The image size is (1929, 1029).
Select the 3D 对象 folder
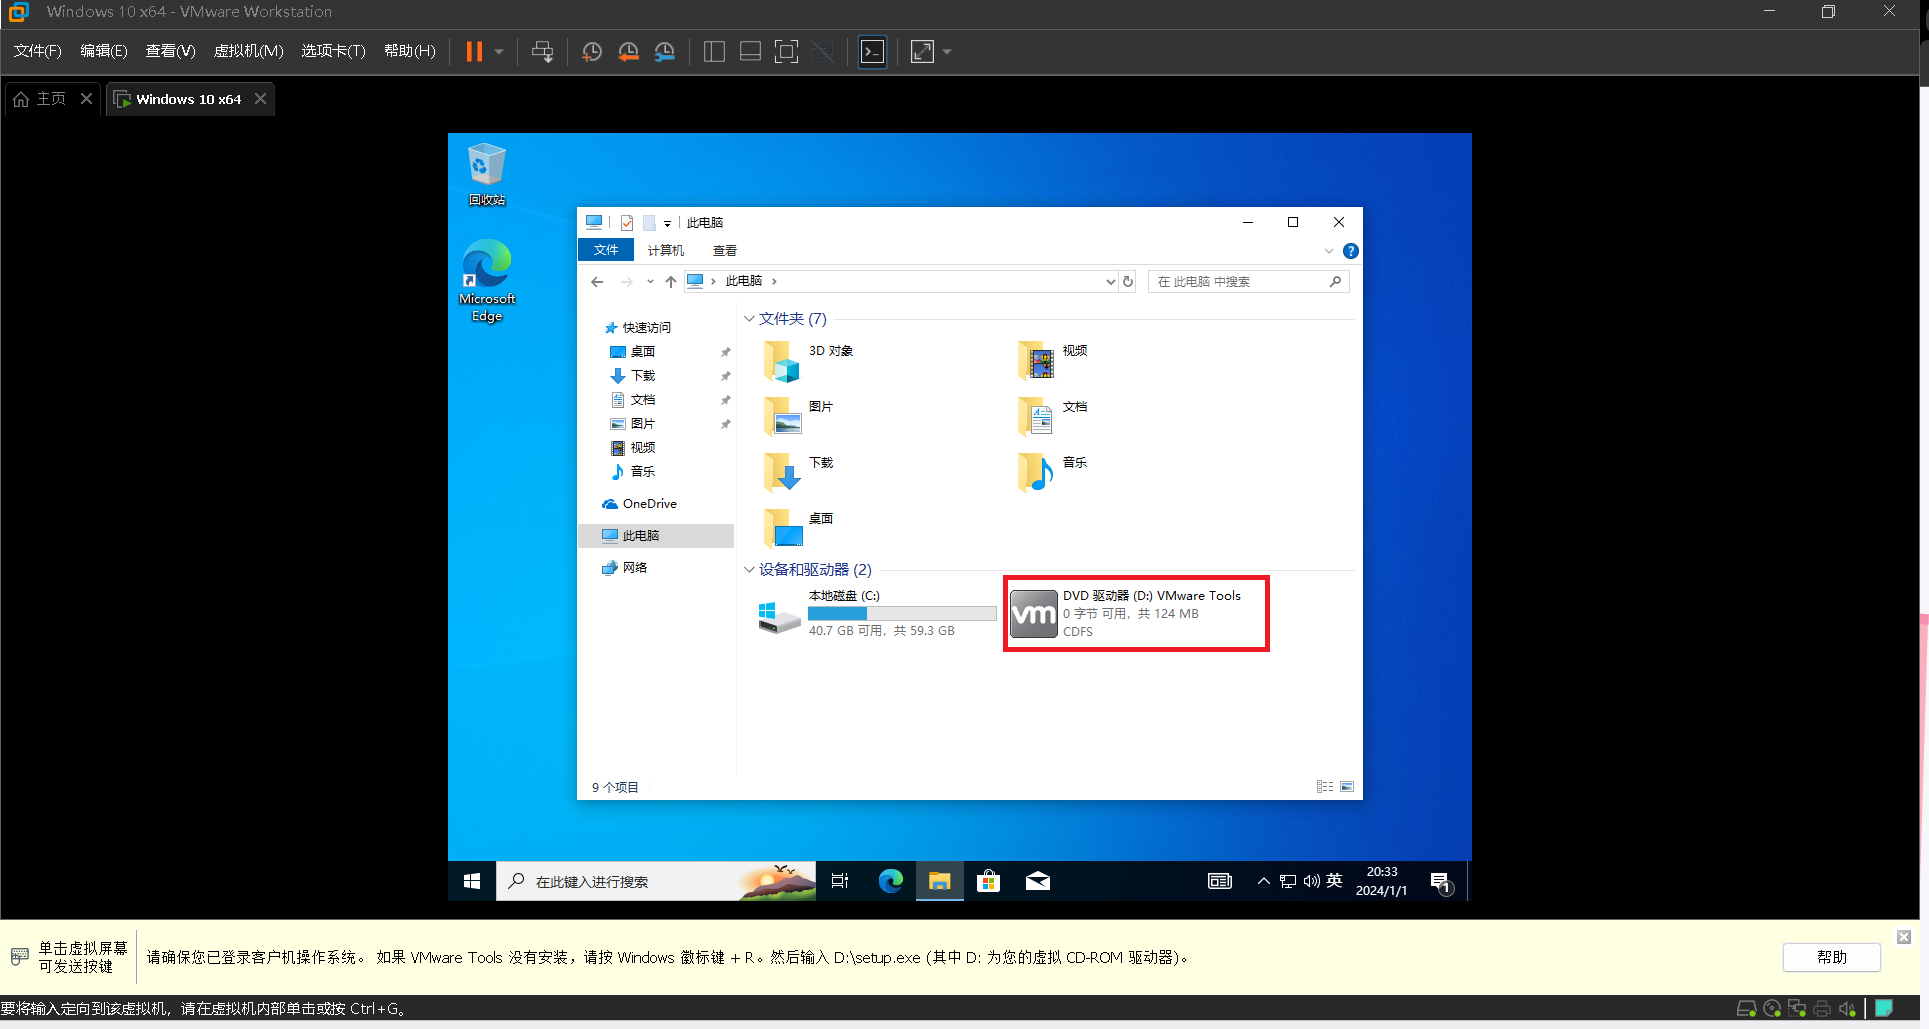(x=810, y=362)
